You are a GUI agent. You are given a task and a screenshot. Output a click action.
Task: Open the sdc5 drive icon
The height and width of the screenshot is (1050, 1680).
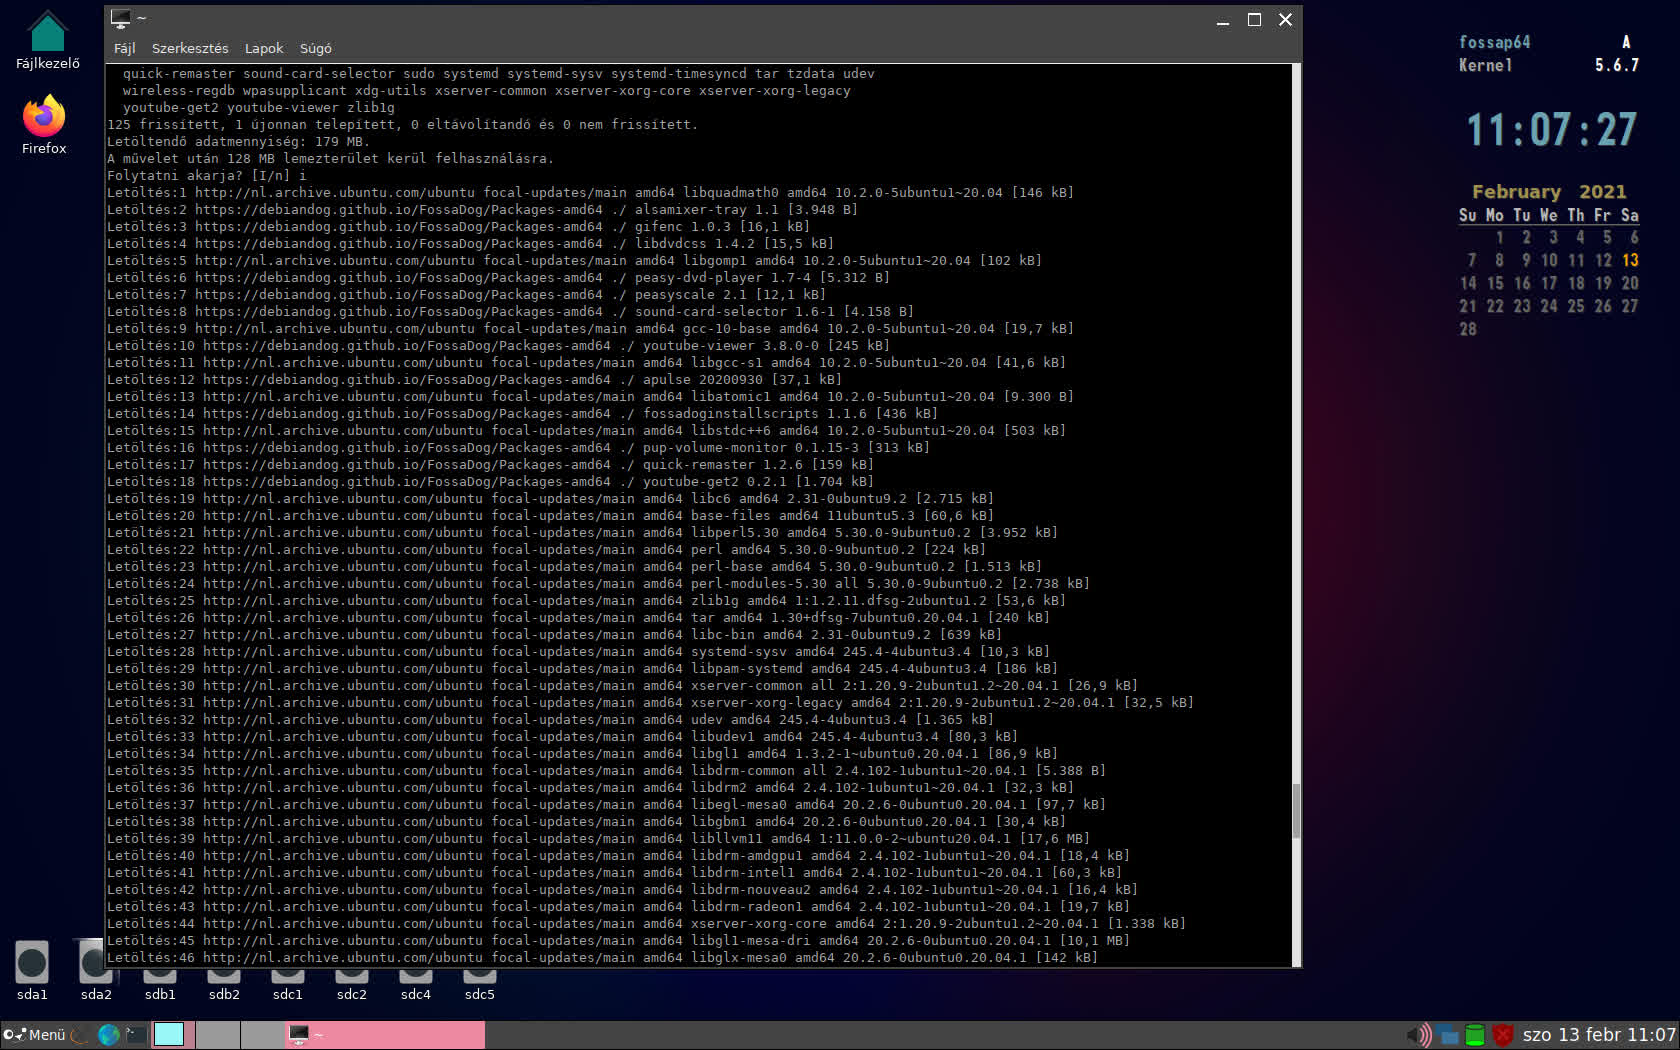(x=480, y=985)
